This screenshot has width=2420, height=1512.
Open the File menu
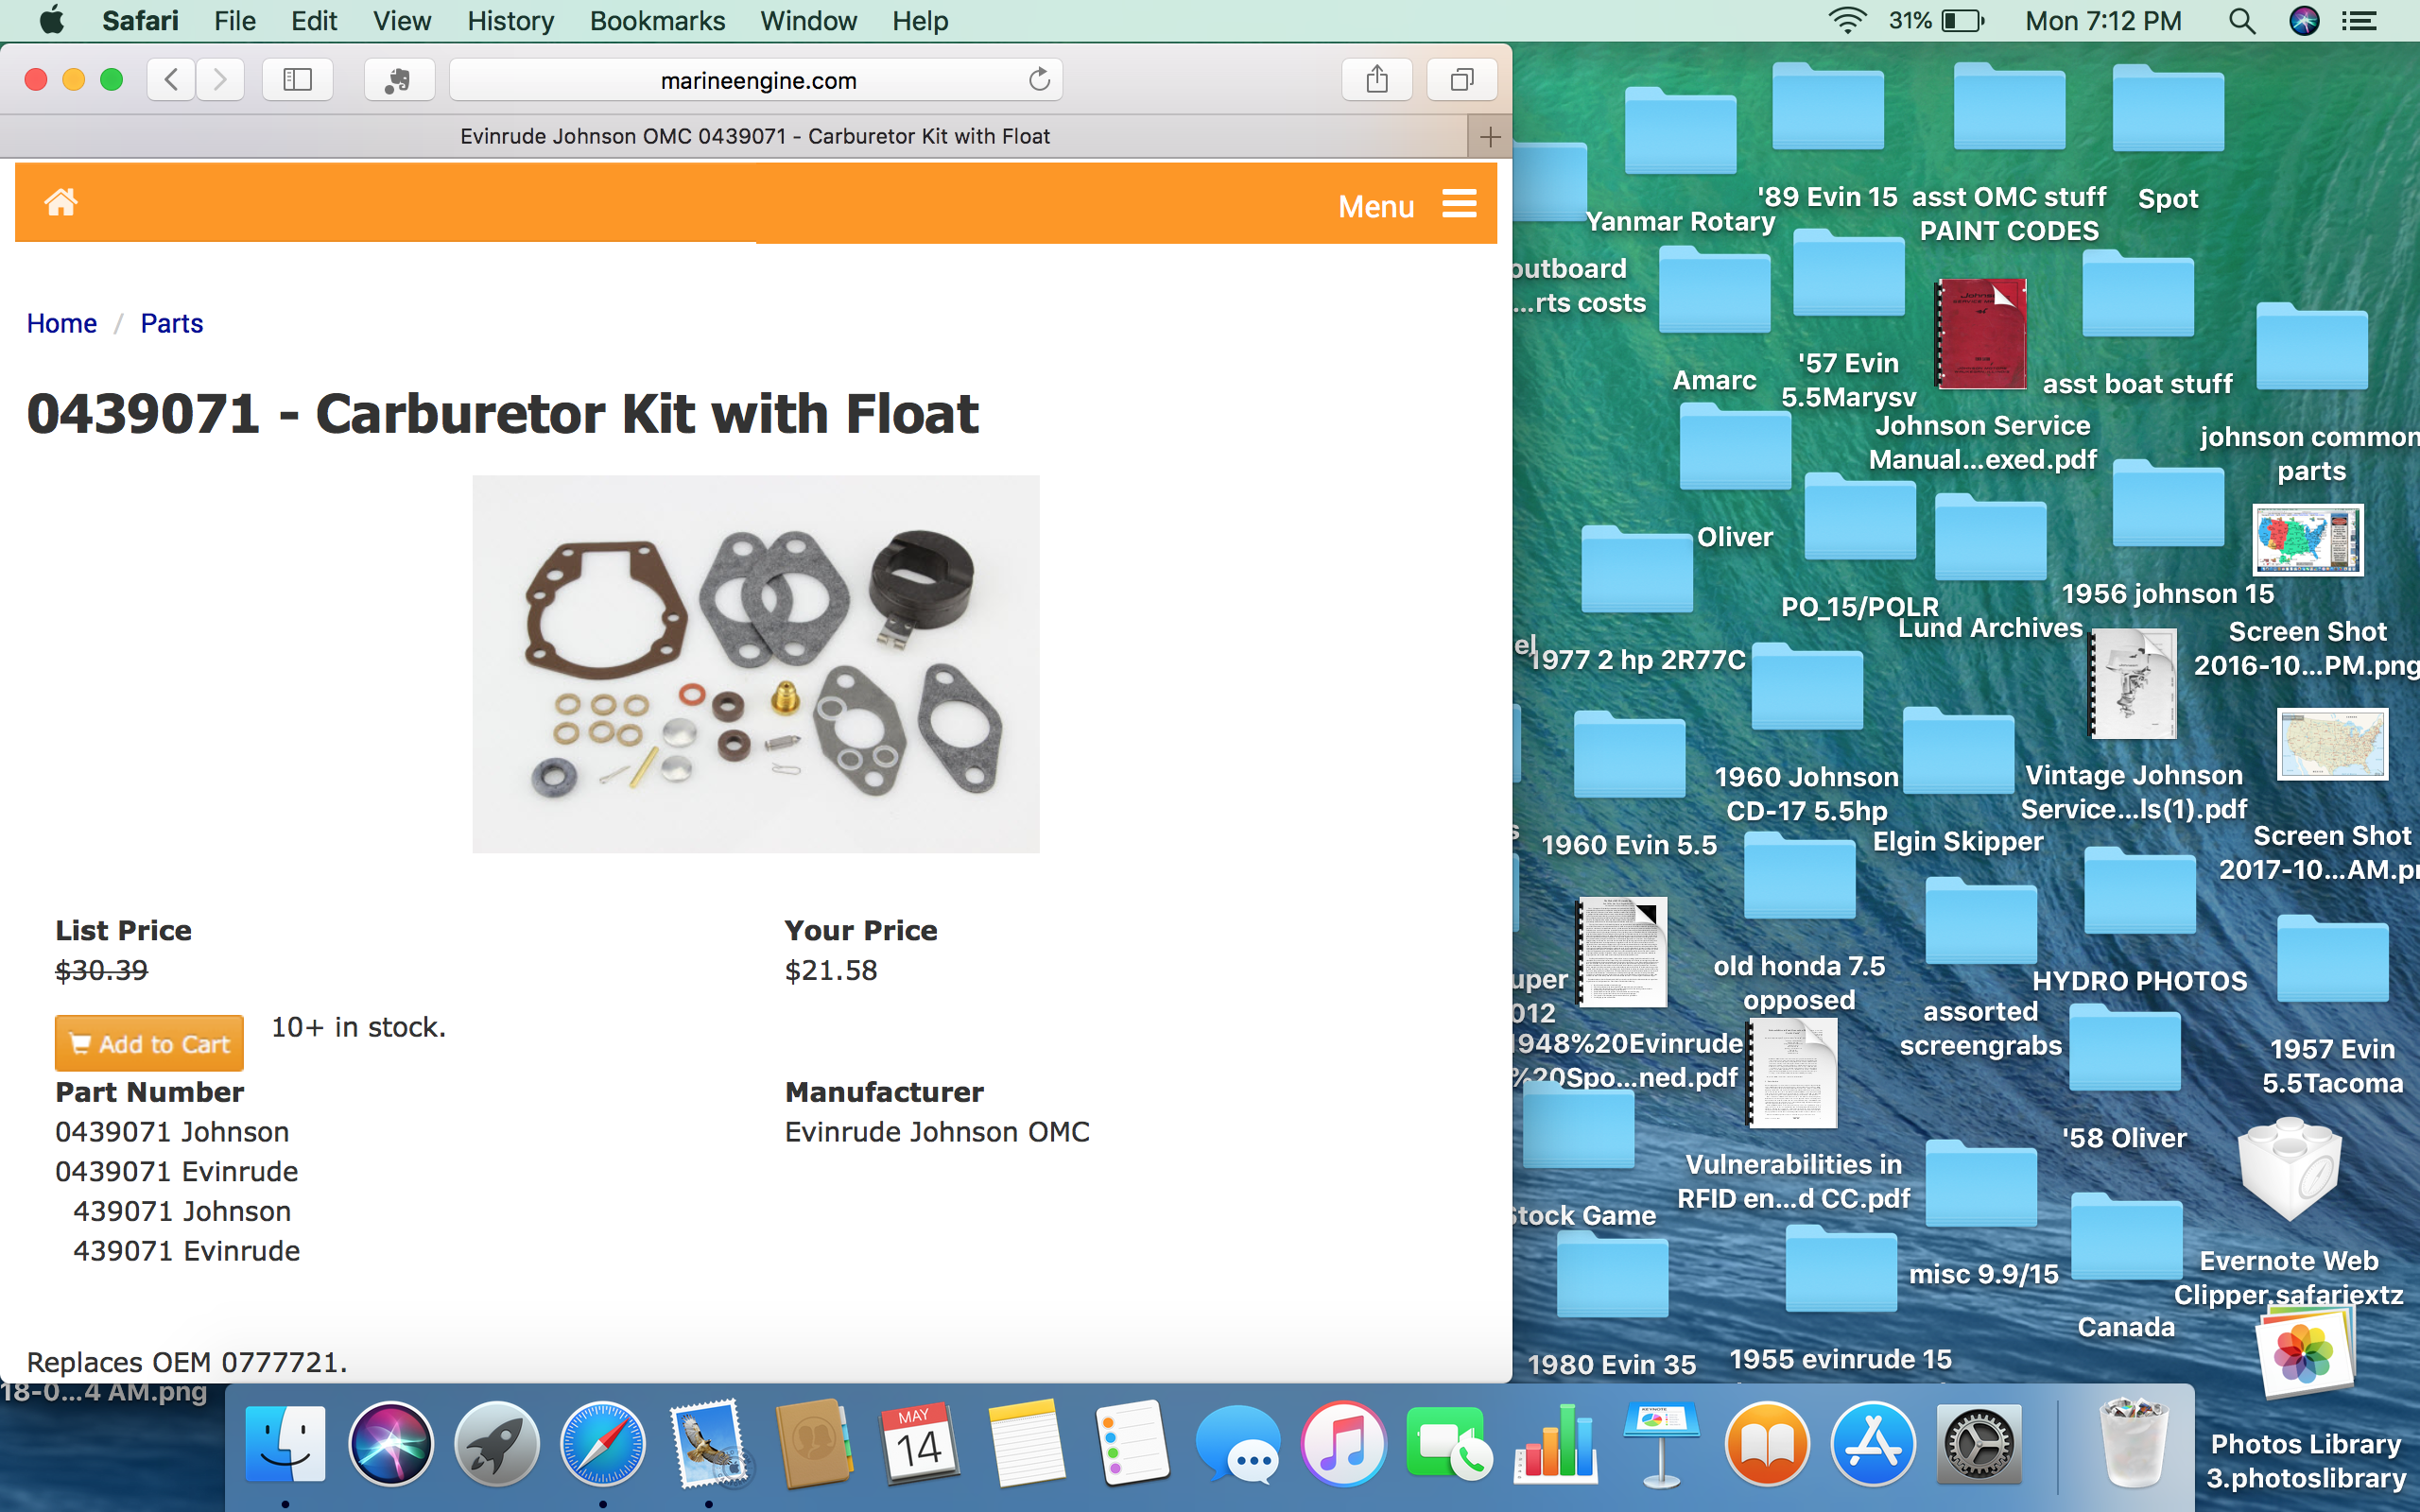click(x=235, y=21)
